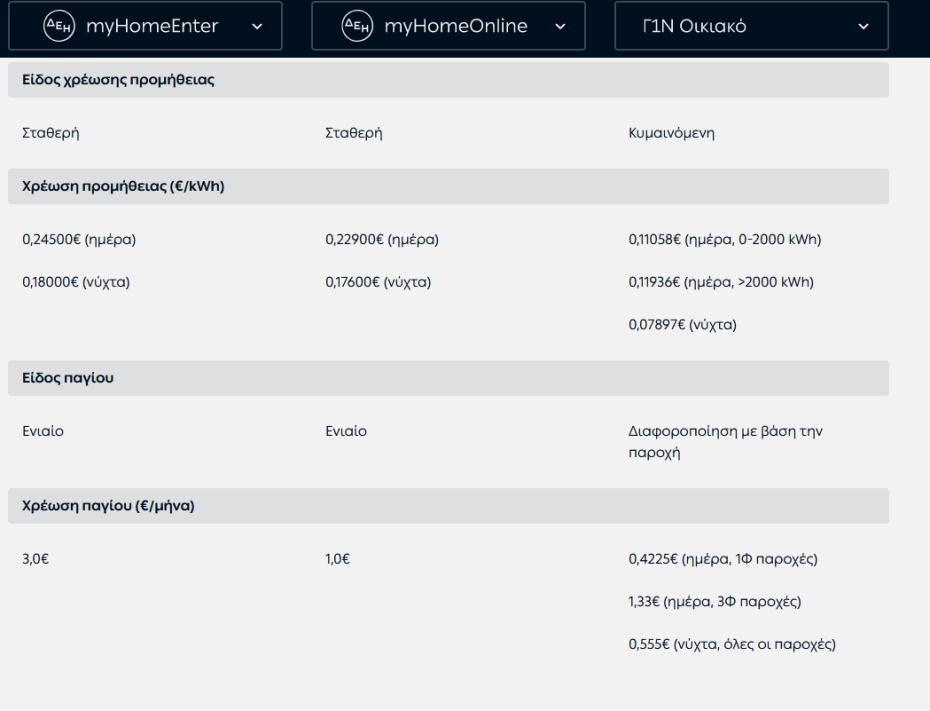Click the 3,0€ fixed monthly charge

(36, 559)
